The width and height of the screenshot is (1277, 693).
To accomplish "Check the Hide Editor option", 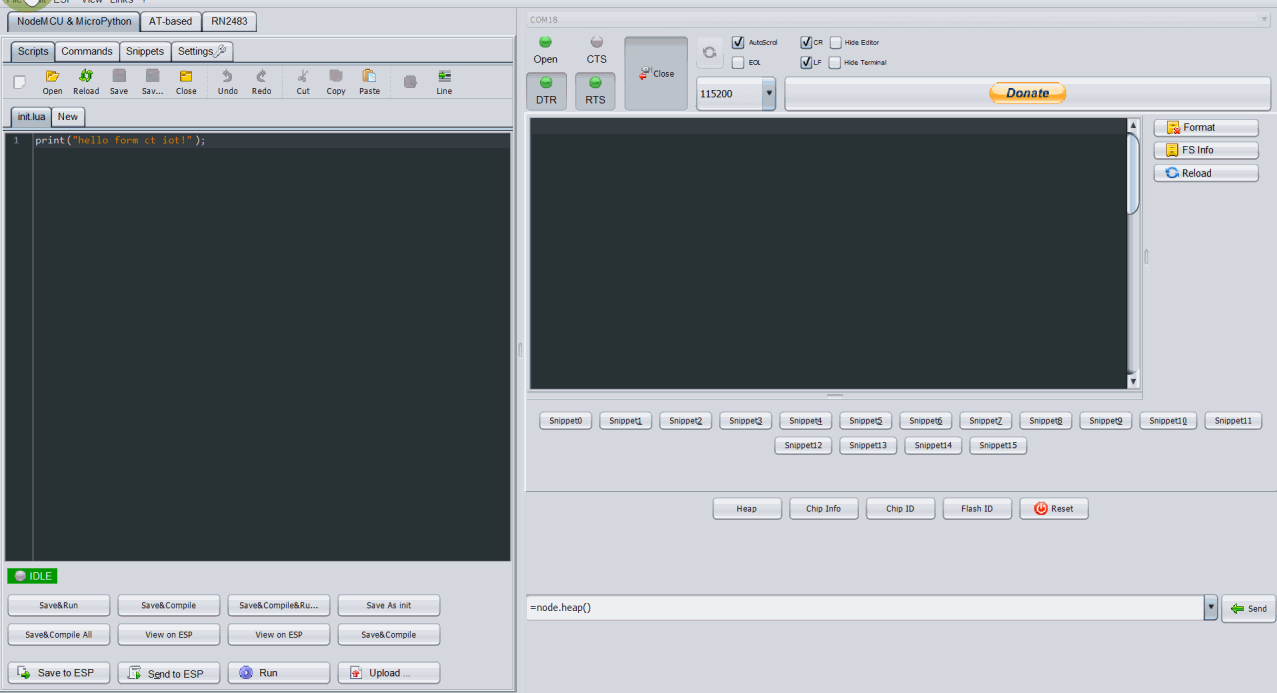I will (835, 42).
